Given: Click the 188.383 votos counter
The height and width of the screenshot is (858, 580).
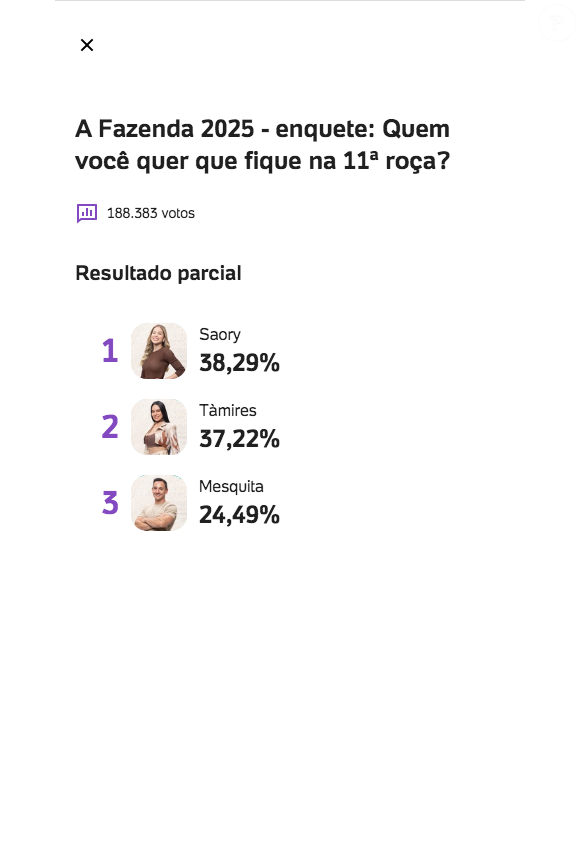Looking at the screenshot, I should (150, 213).
